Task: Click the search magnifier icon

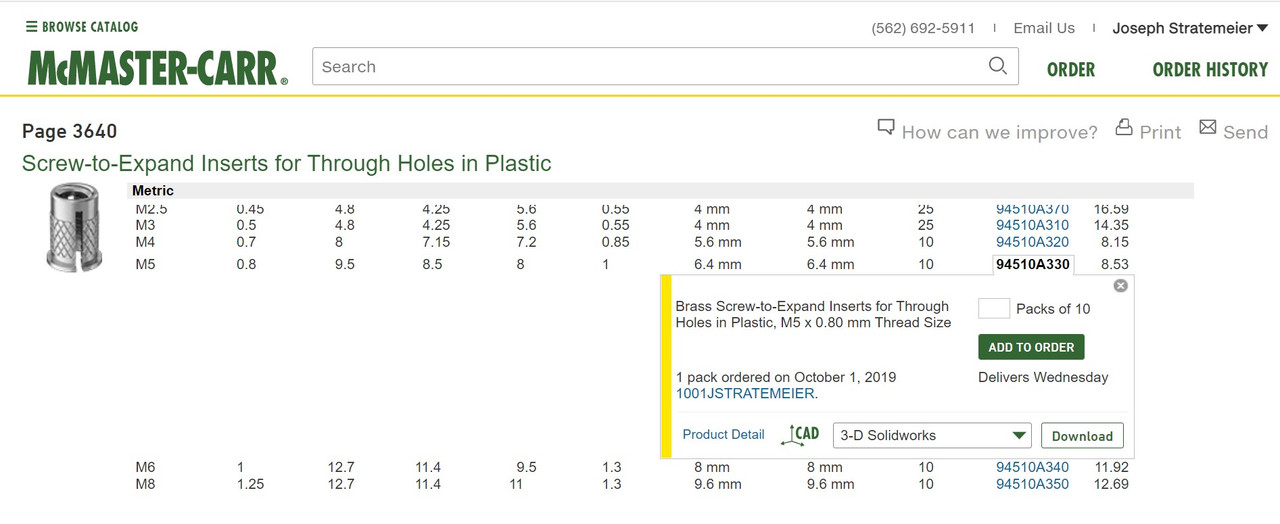Action: tap(997, 66)
